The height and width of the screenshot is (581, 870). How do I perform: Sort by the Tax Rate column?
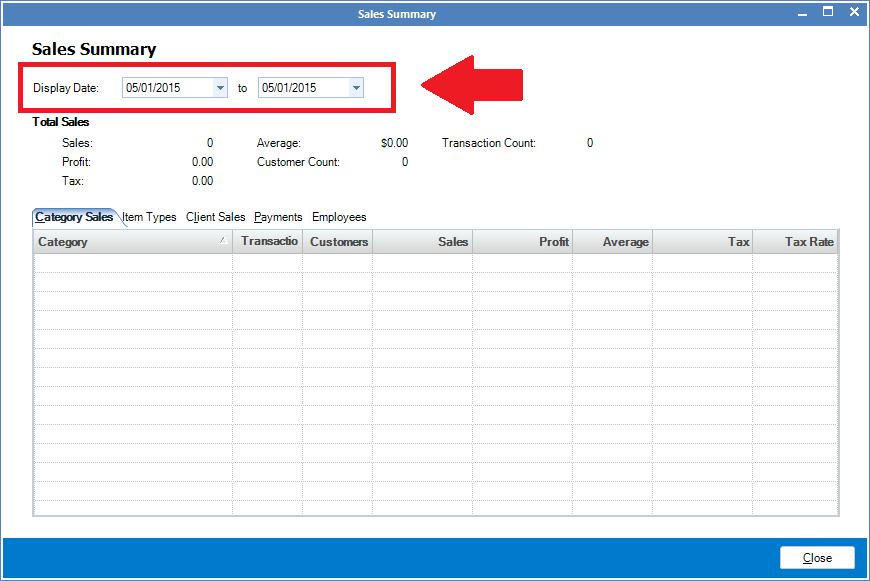[796, 242]
